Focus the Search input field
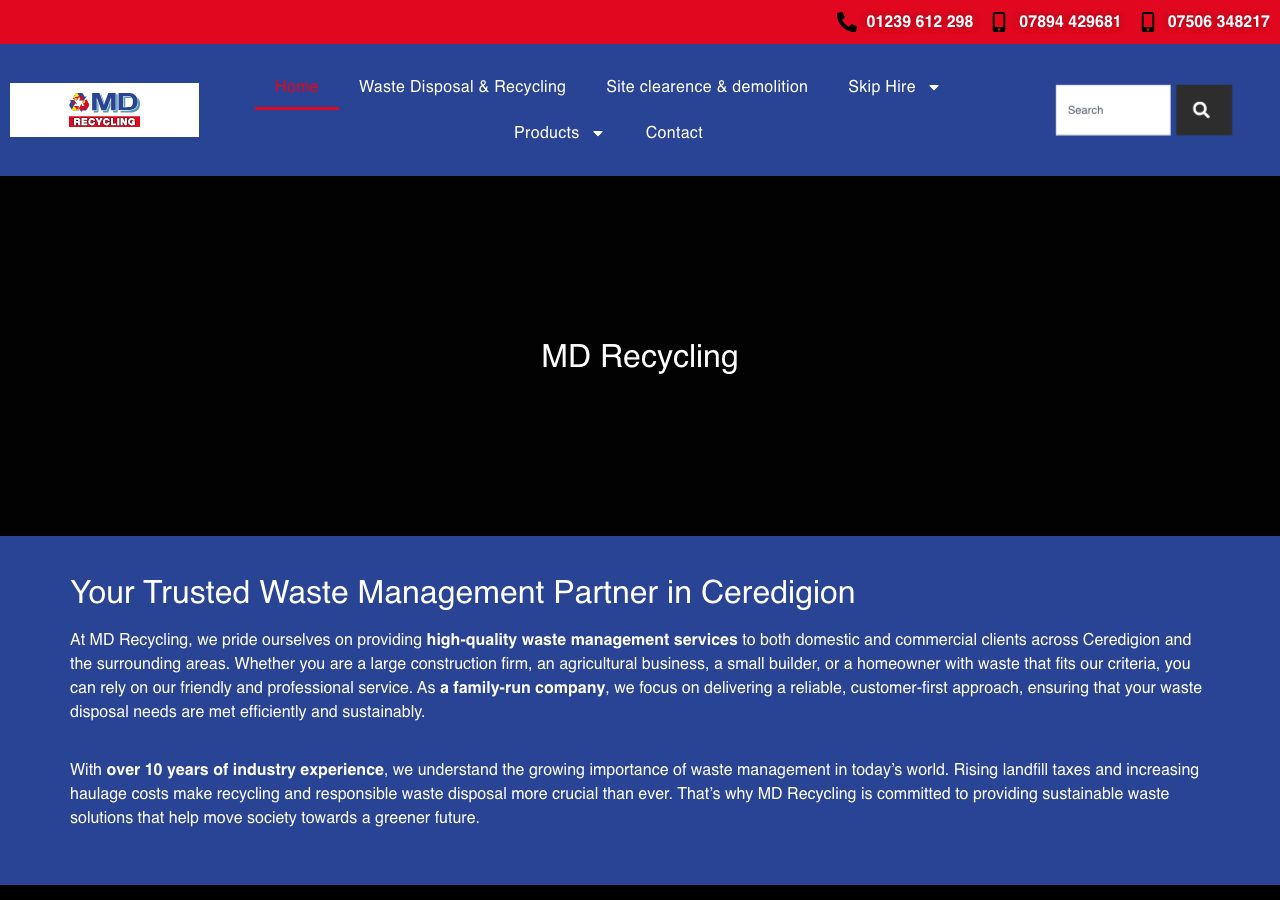The image size is (1280, 900). (1113, 110)
